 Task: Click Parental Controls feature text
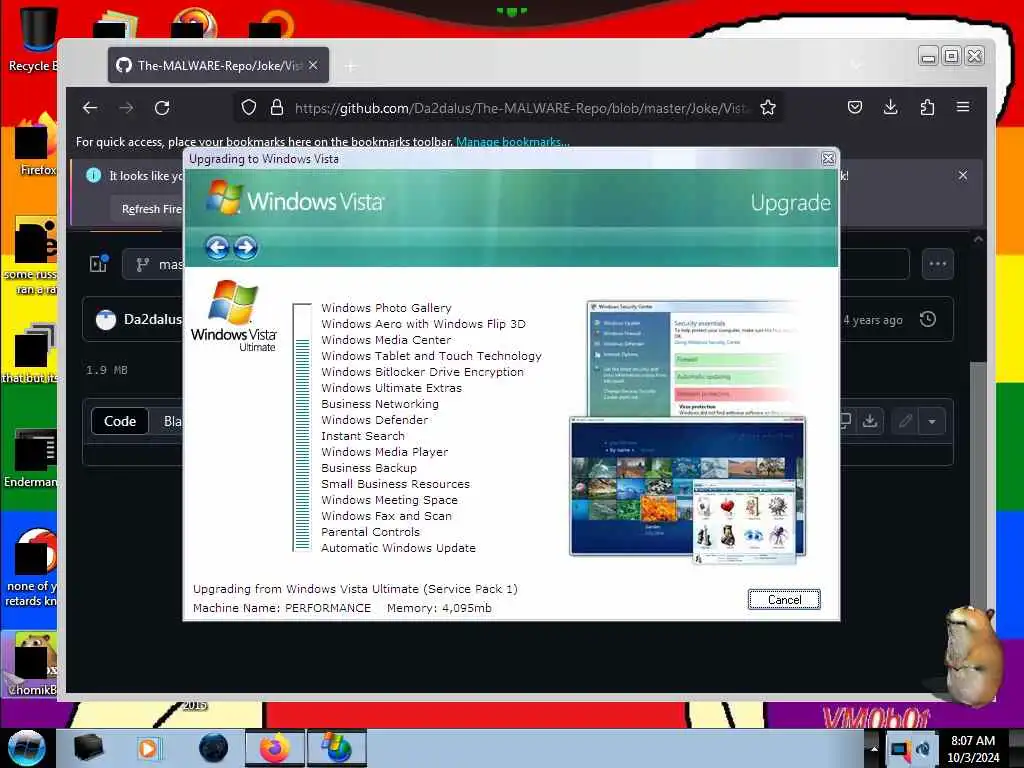[x=370, y=532]
